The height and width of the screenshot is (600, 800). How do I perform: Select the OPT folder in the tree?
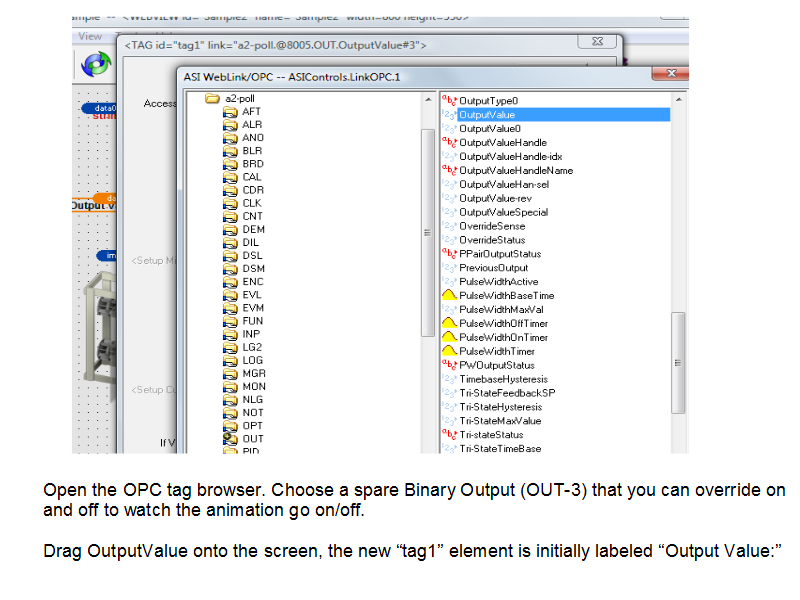253,426
